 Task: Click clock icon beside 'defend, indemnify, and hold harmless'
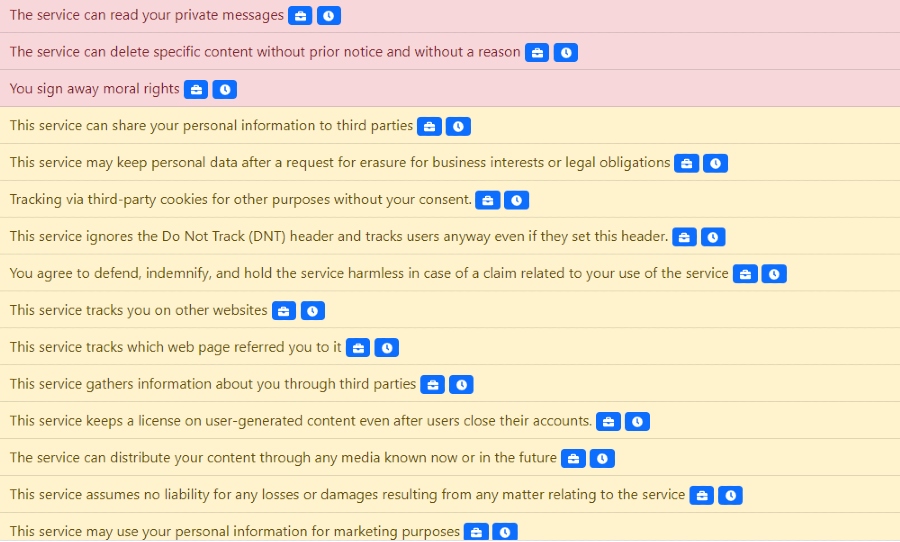point(774,274)
